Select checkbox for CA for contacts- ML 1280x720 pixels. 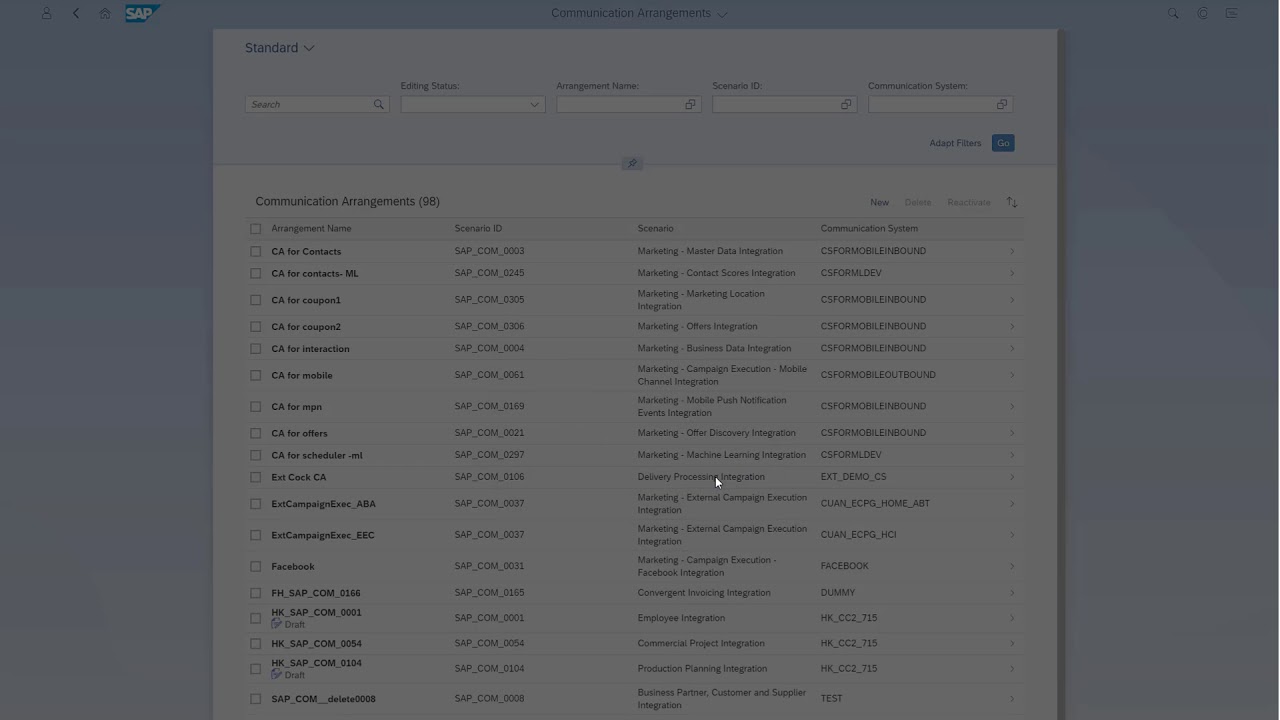(256, 273)
